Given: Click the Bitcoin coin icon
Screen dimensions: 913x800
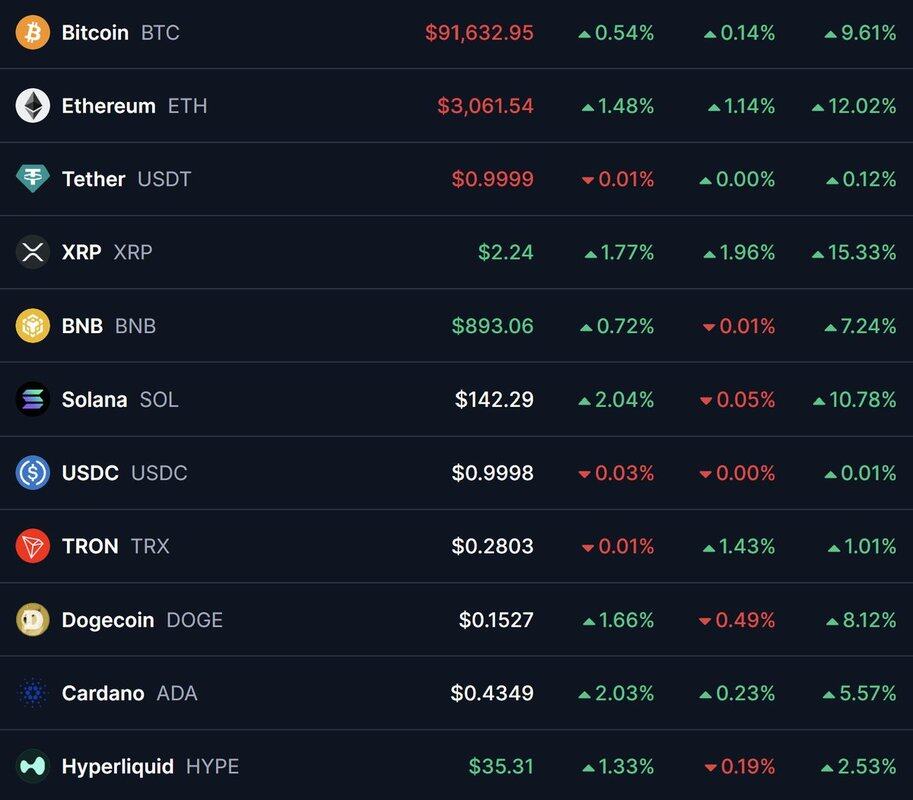Looking at the screenshot, I should tap(33, 33).
